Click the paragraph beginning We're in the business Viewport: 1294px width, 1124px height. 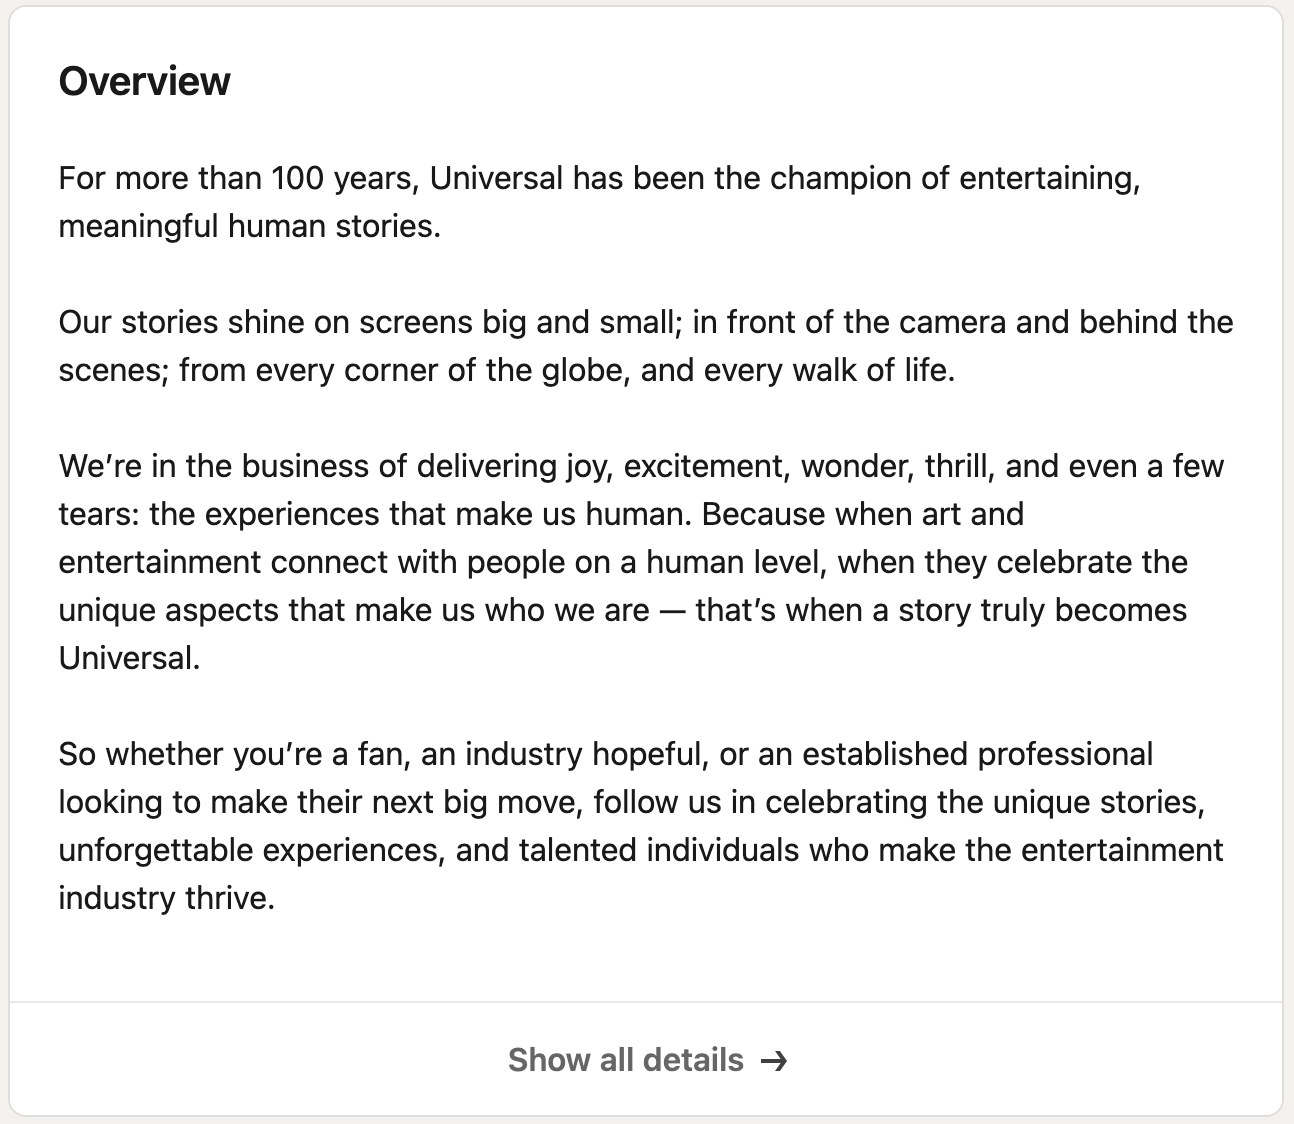pos(641,562)
